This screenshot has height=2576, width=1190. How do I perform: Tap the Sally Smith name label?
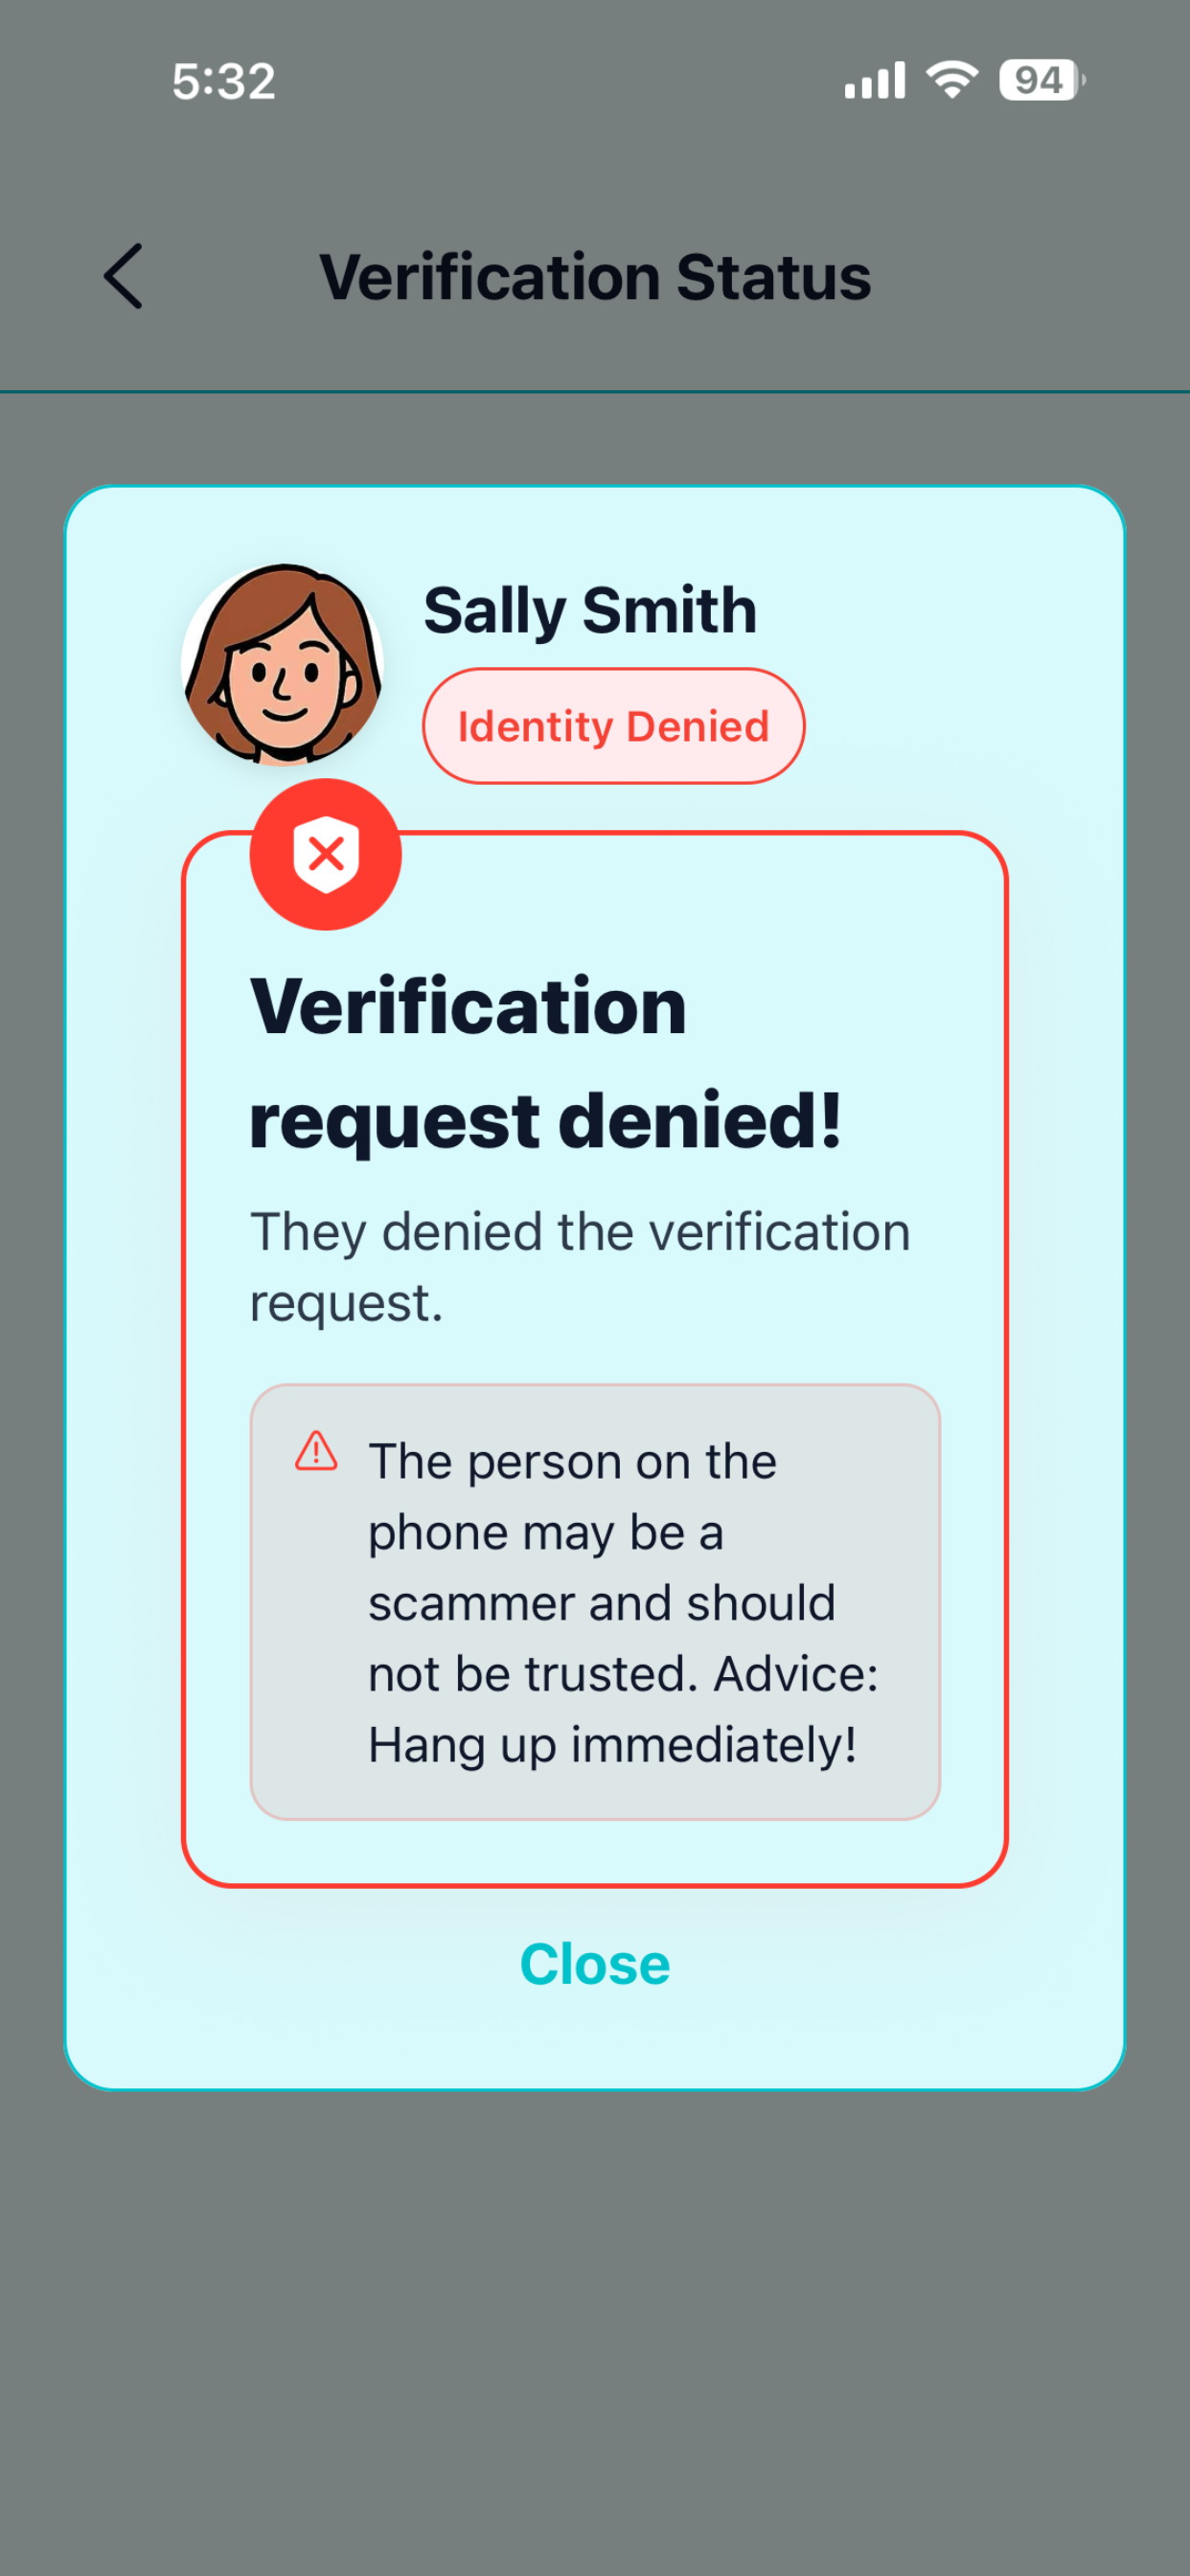tap(590, 610)
